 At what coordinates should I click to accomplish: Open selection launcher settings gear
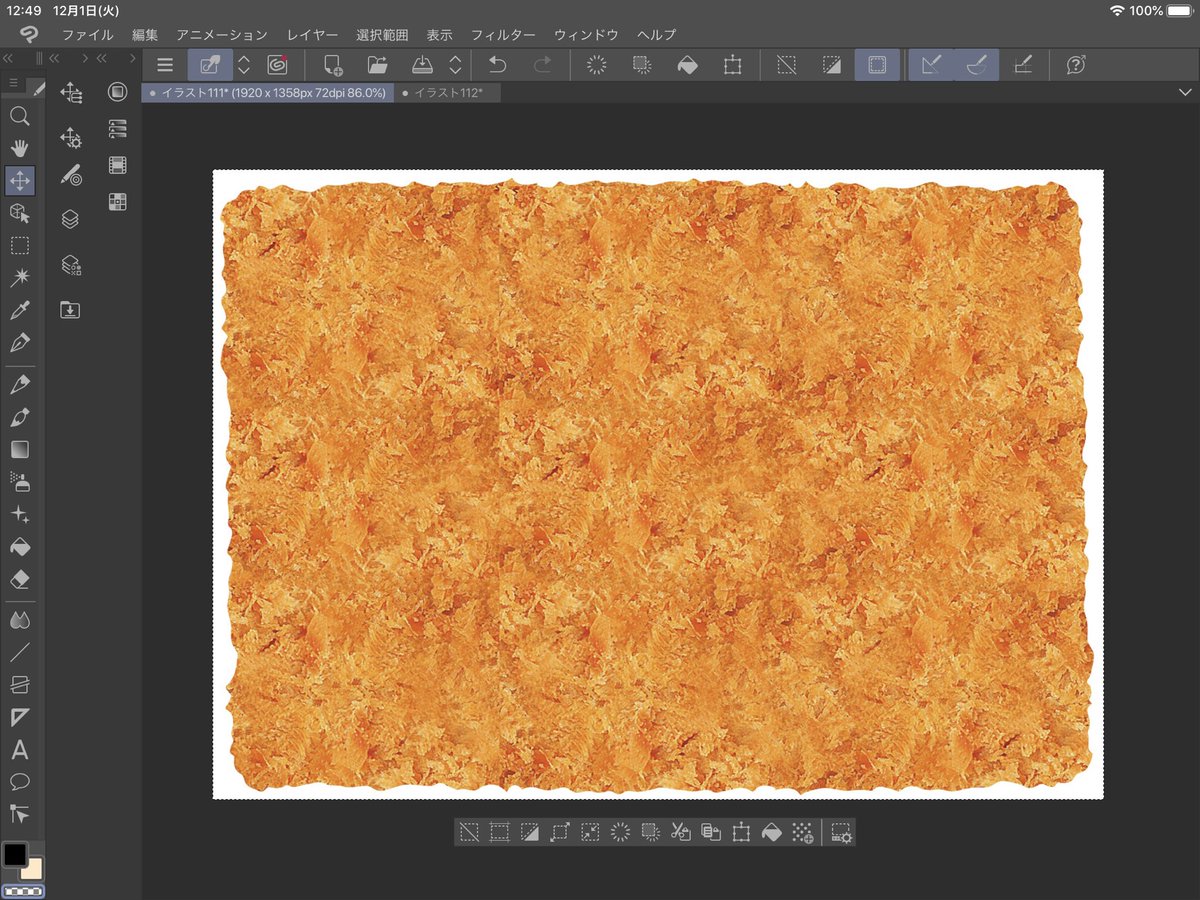tap(841, 831)
